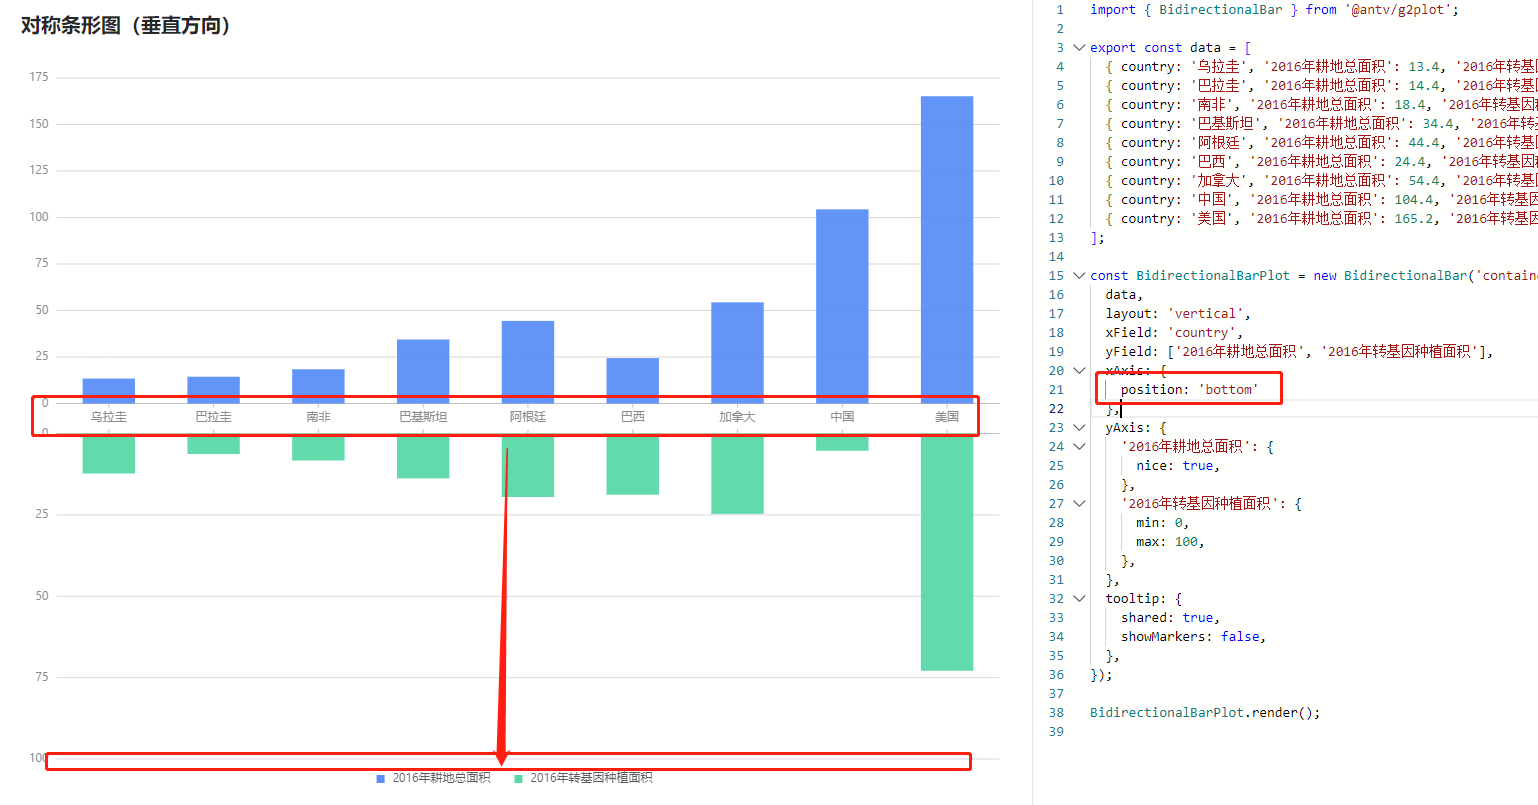Select the 乌拉圭 axis label on the chart
1538x805 pixels.
pyautogui.click(x=108, y=416)
